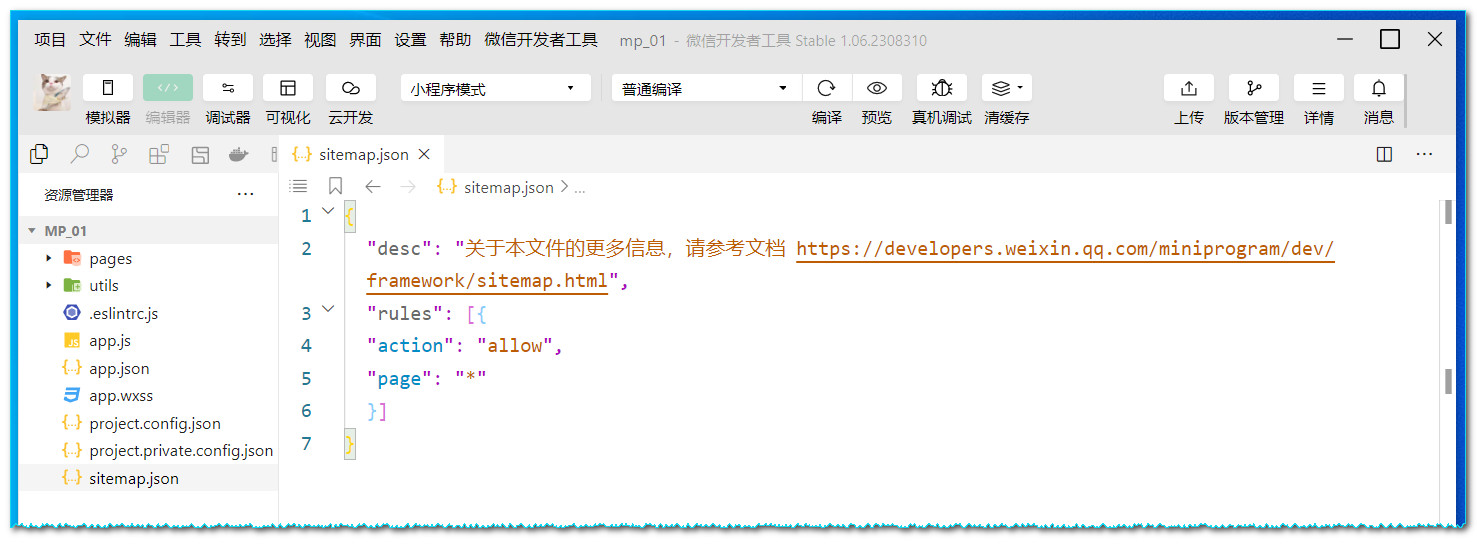1477x545 pixels.
Task: Click the user avatar picture
Action: (53, 92)
